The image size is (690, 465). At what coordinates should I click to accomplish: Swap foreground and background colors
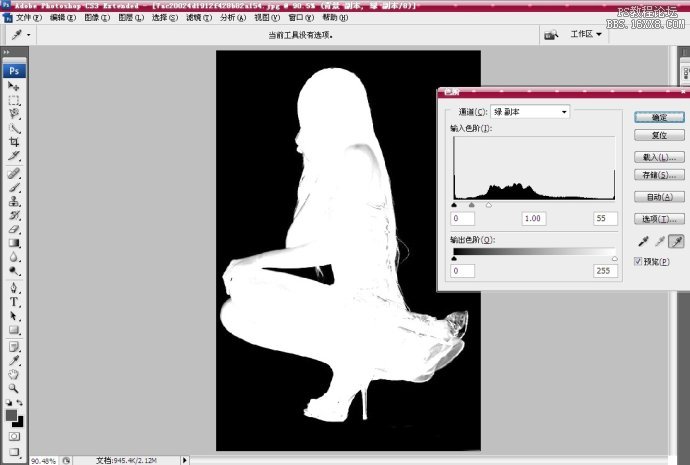[20, 403]
